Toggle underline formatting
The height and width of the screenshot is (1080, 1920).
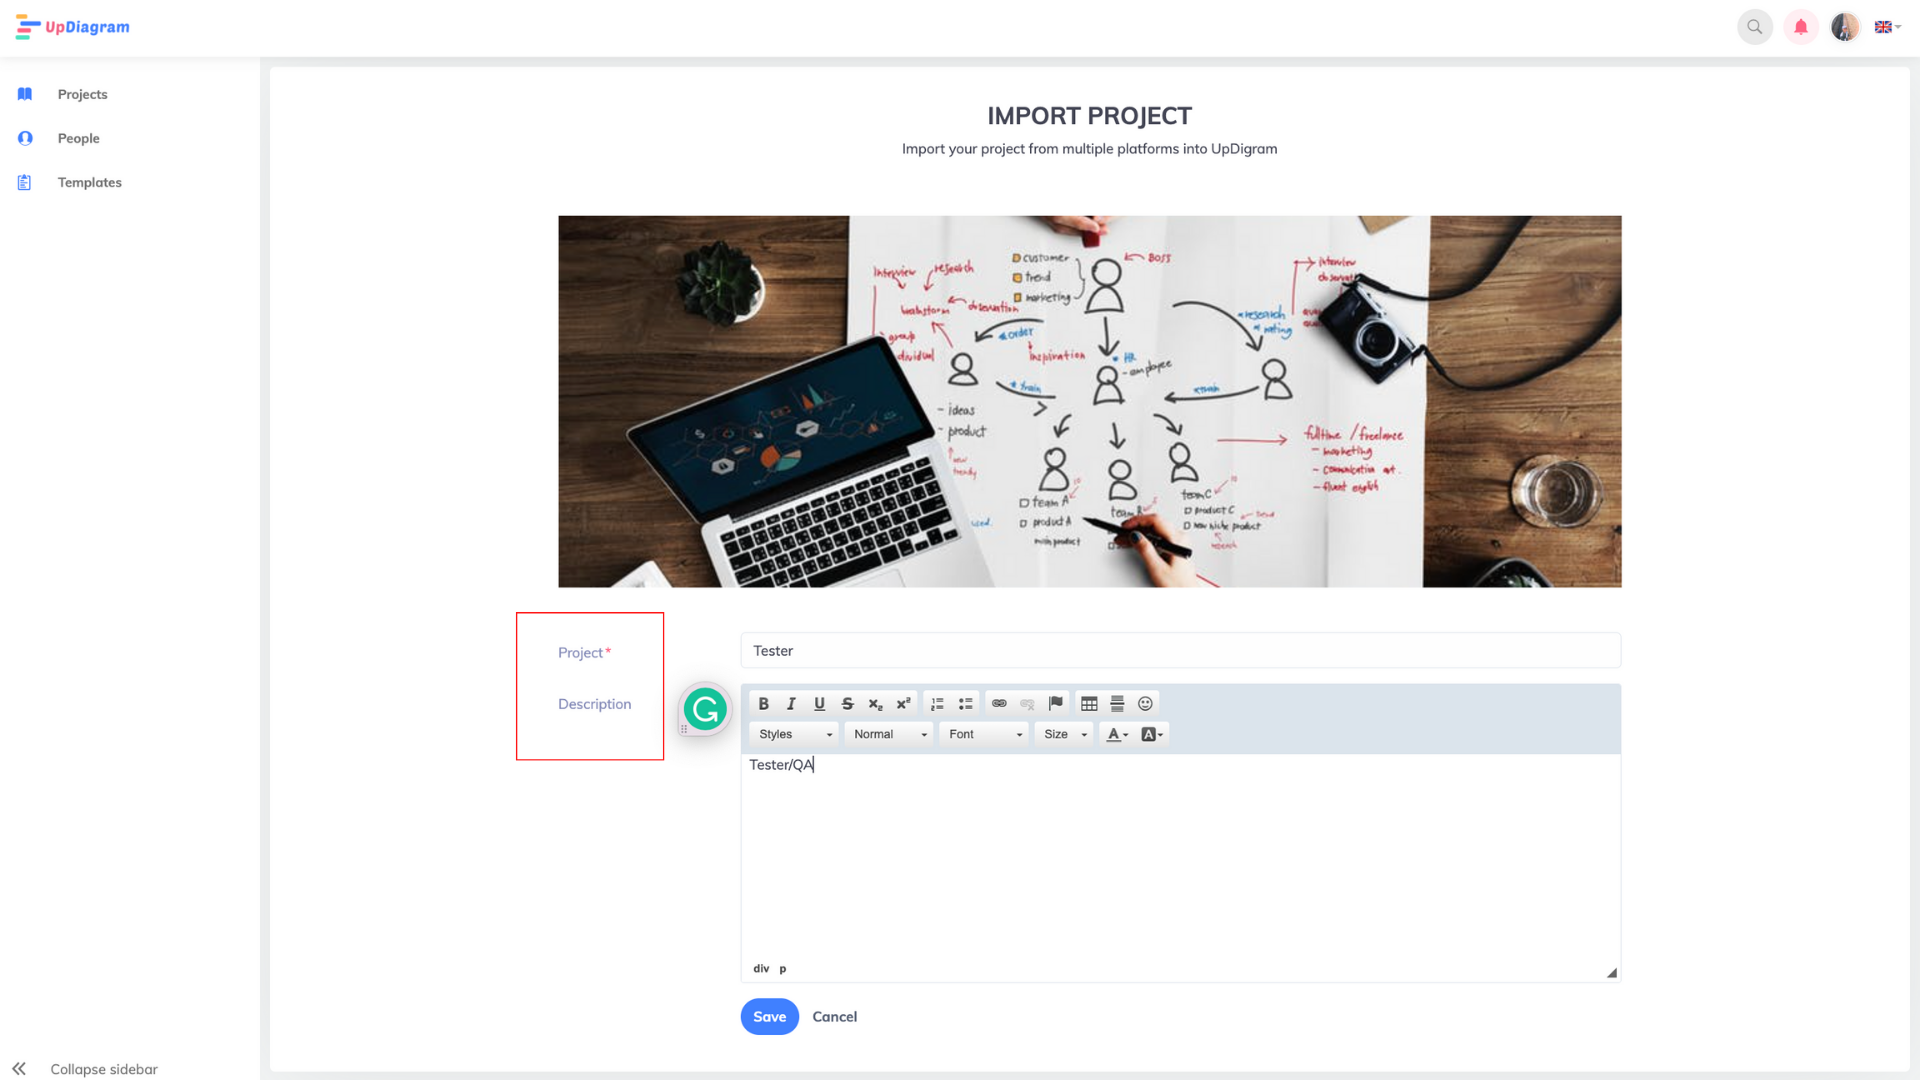[819, 703]
